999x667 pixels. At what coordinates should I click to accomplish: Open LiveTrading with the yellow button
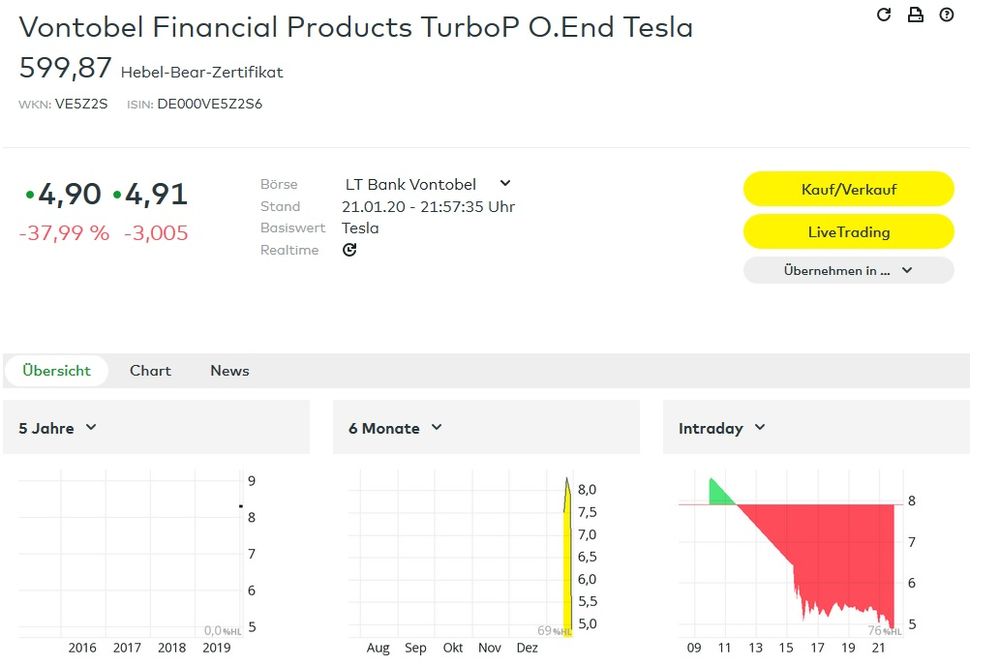coord(848,231)
